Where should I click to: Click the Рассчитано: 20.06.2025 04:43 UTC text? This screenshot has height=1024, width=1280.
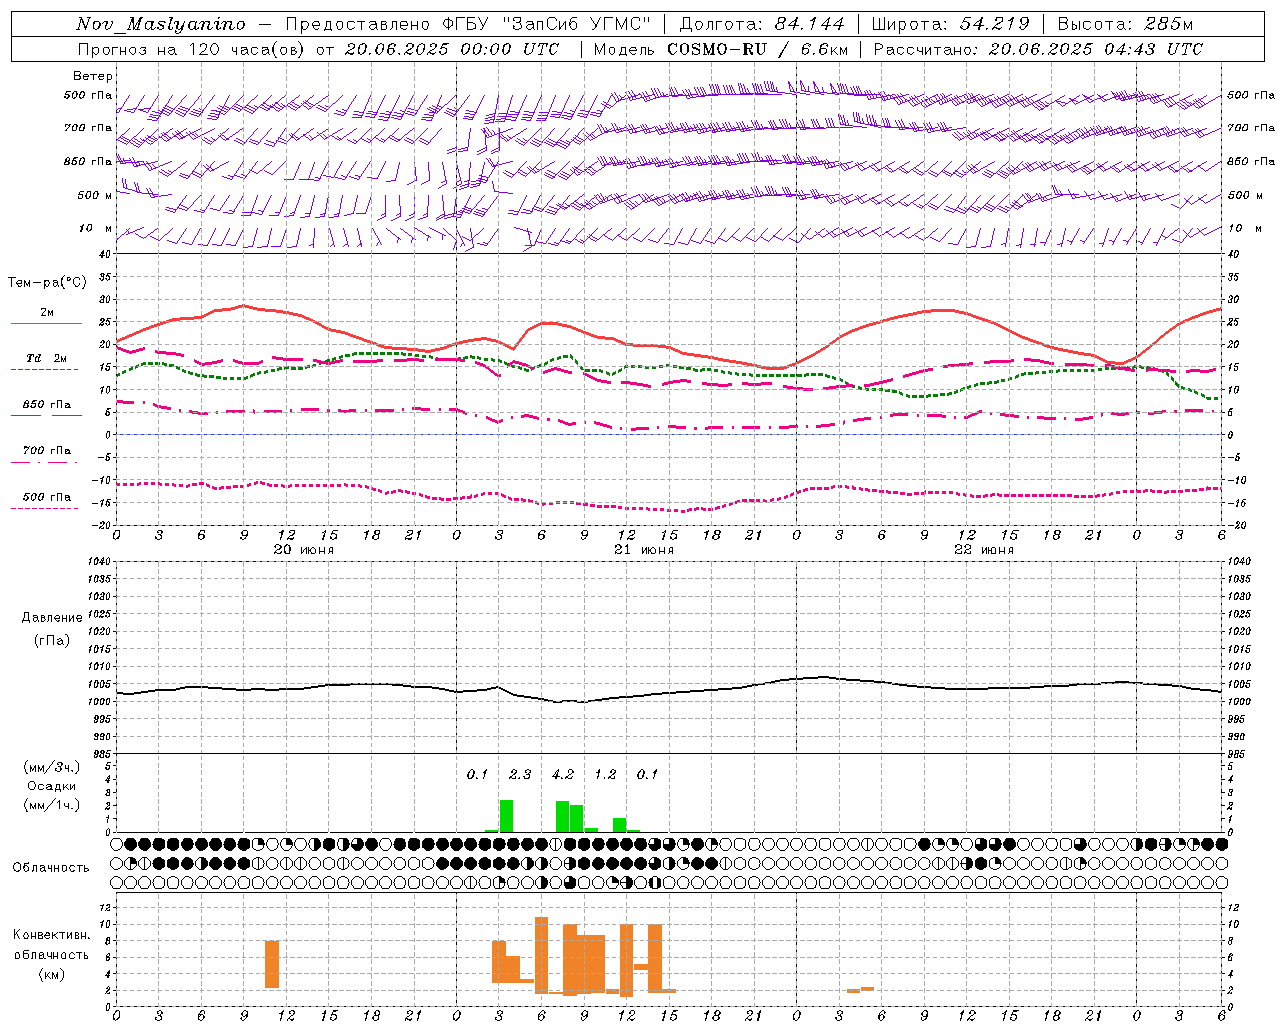coord(1038,49)
